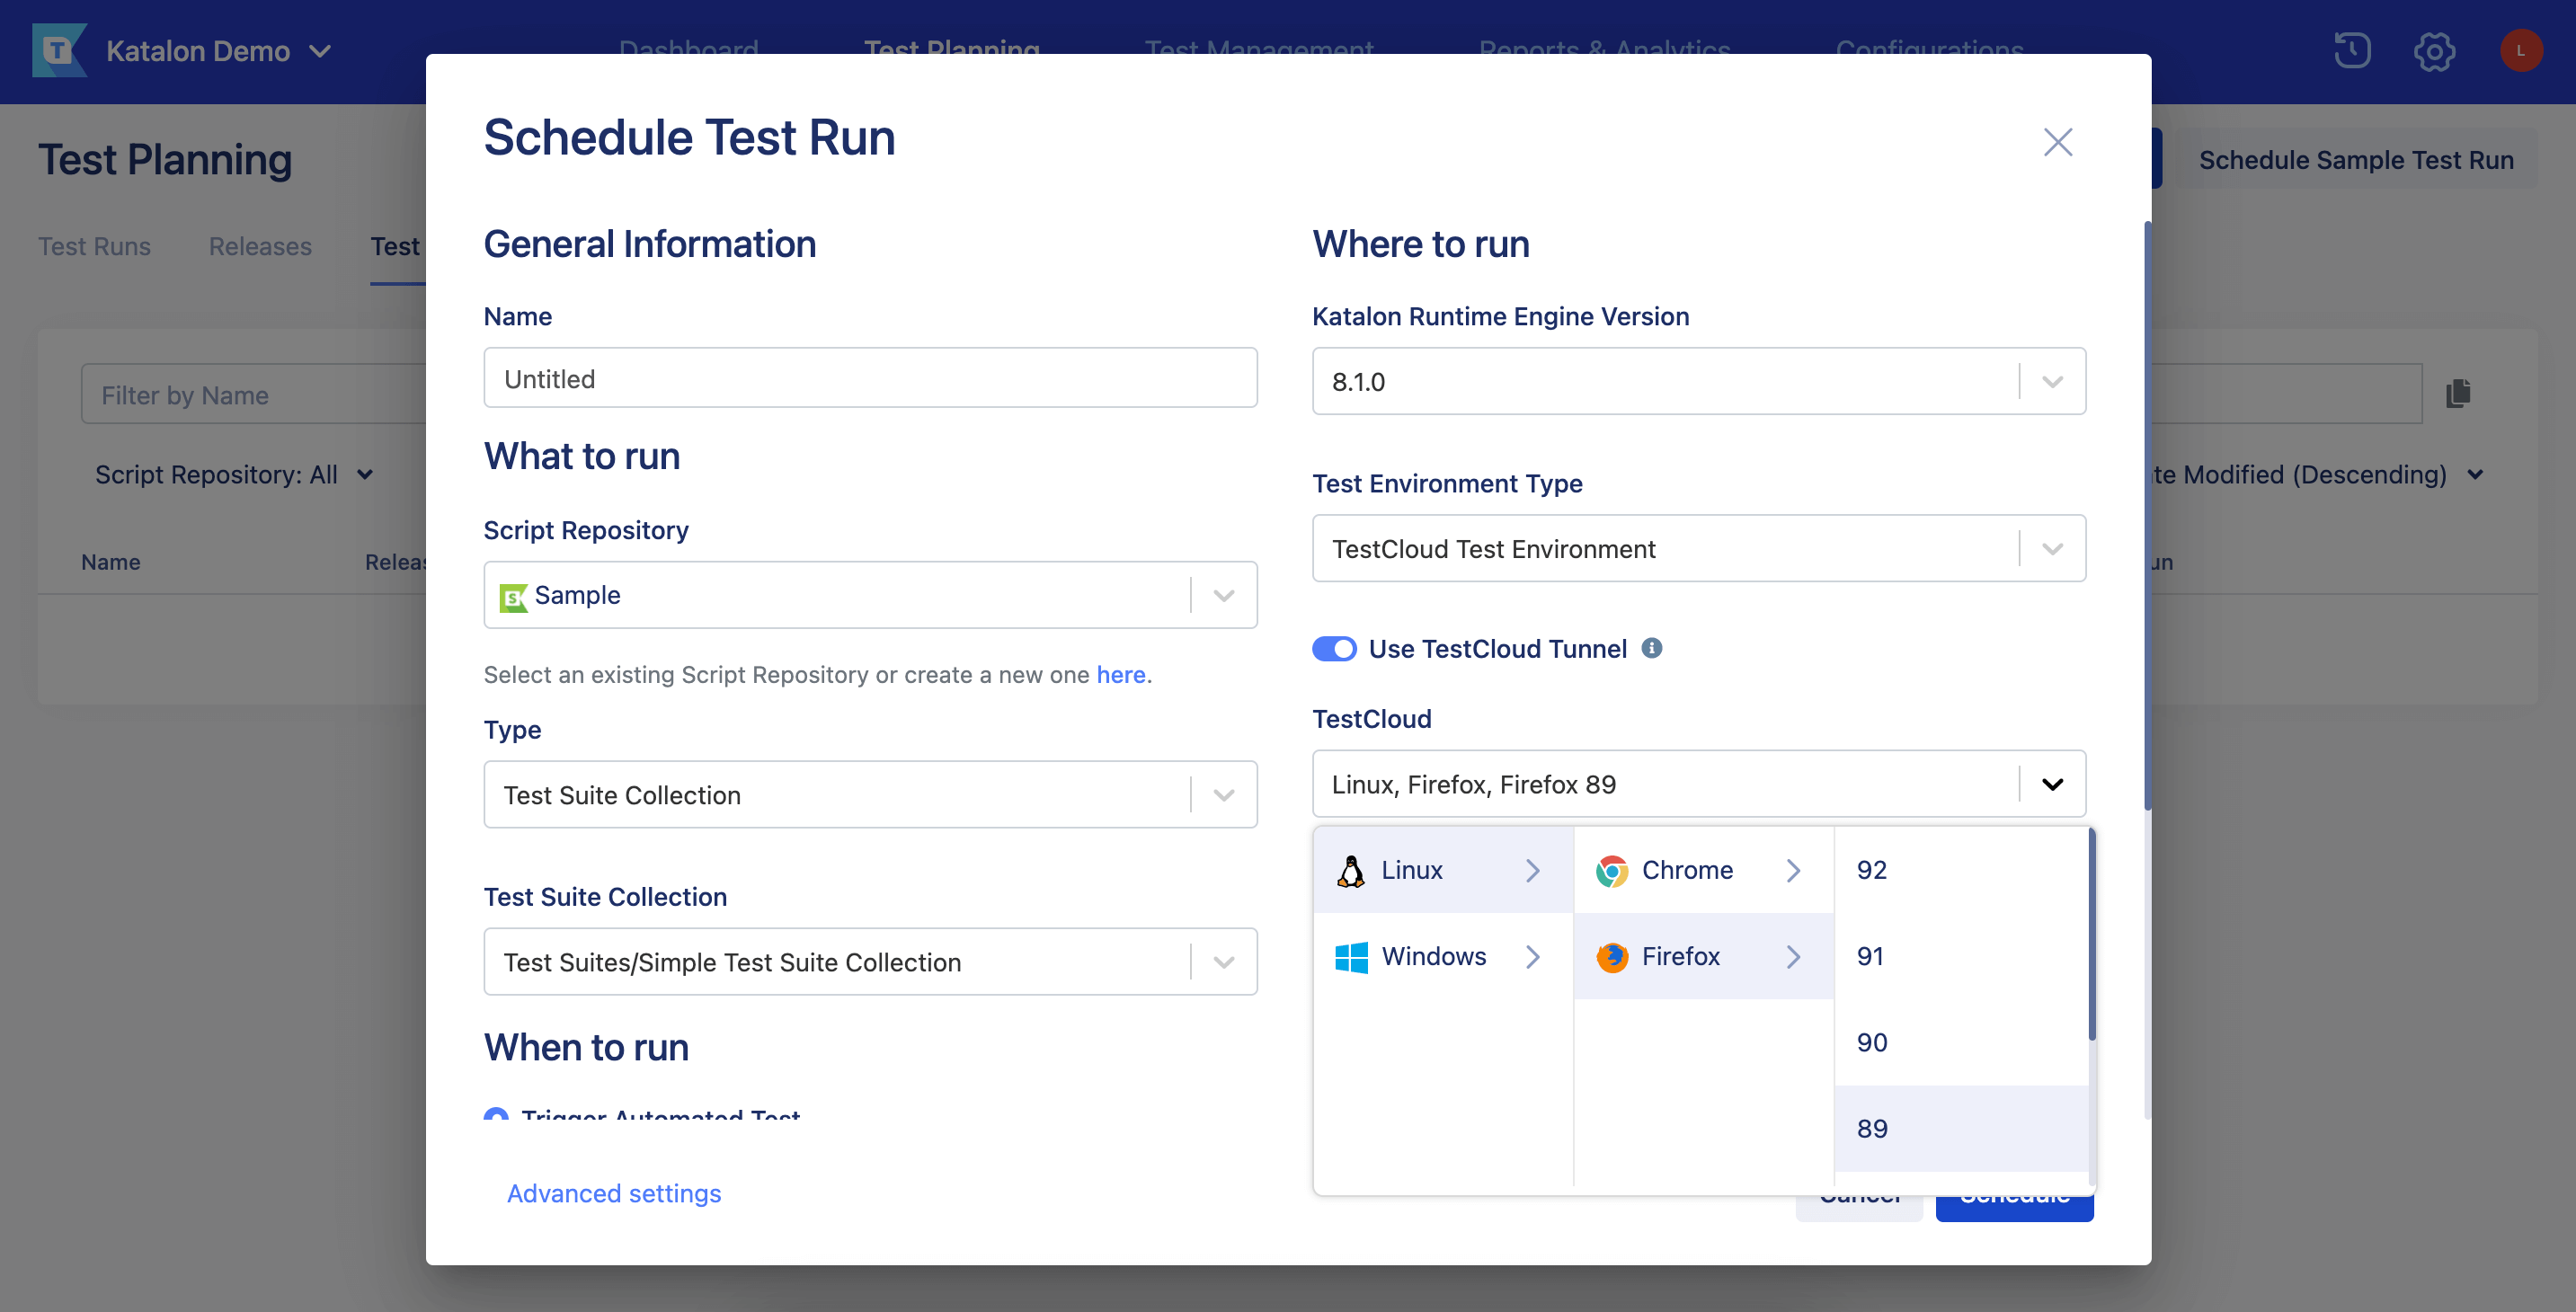2576x1312 pixels.
Task: Click the Linux penguin icon
Action: pos(1351,870)
